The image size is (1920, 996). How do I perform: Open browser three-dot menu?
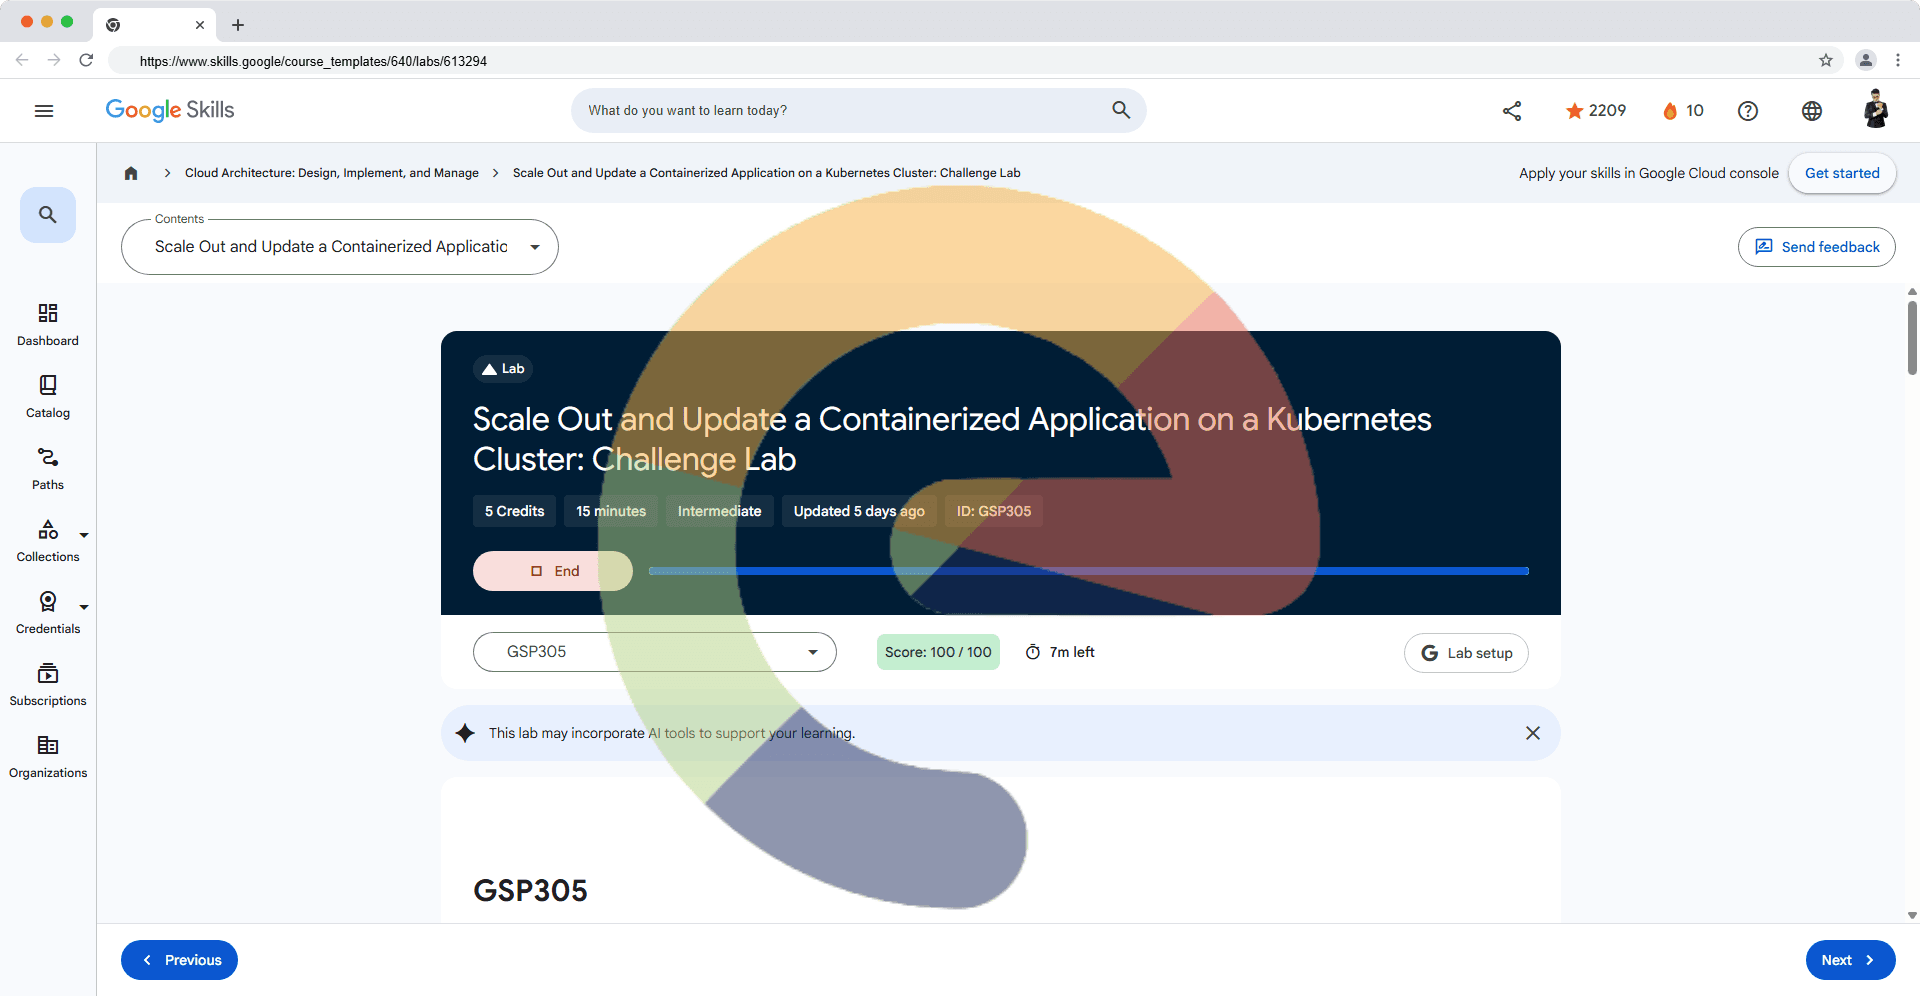[1898, 61]
